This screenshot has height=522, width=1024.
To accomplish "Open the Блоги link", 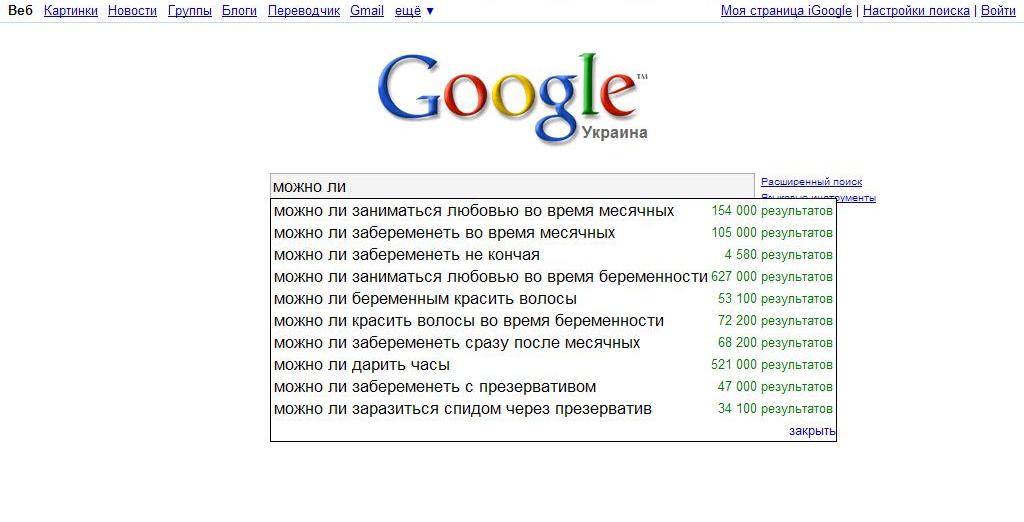I will [239, 11].
